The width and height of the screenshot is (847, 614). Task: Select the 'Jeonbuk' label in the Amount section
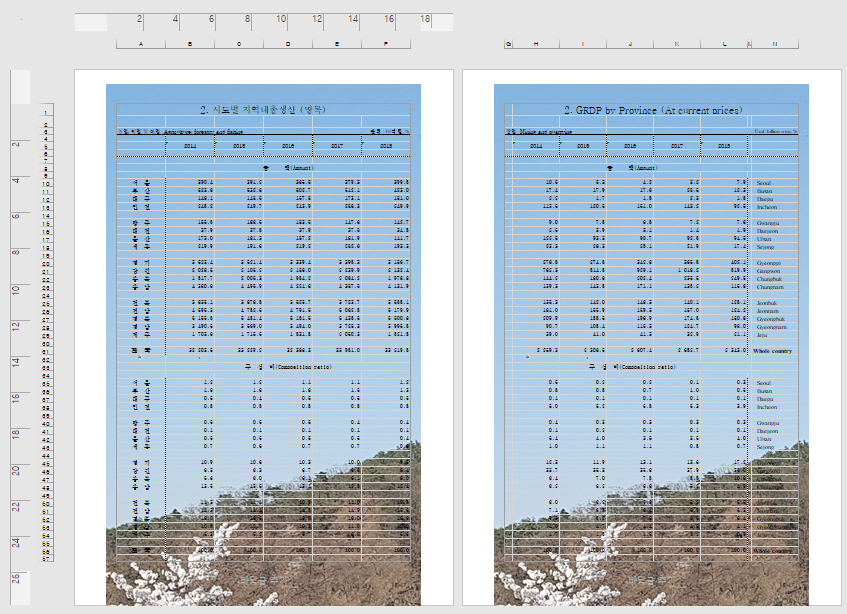[x=767, y=303]
